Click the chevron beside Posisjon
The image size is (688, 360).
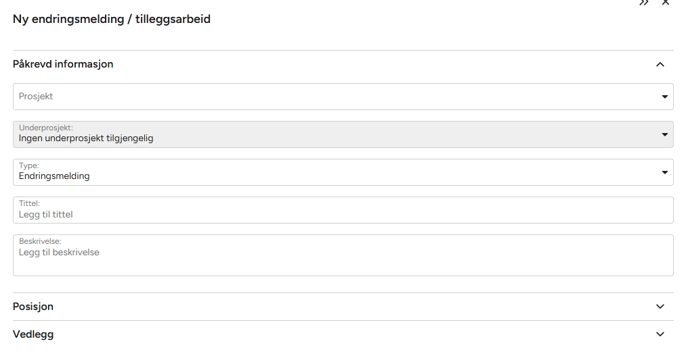point(660,306)
